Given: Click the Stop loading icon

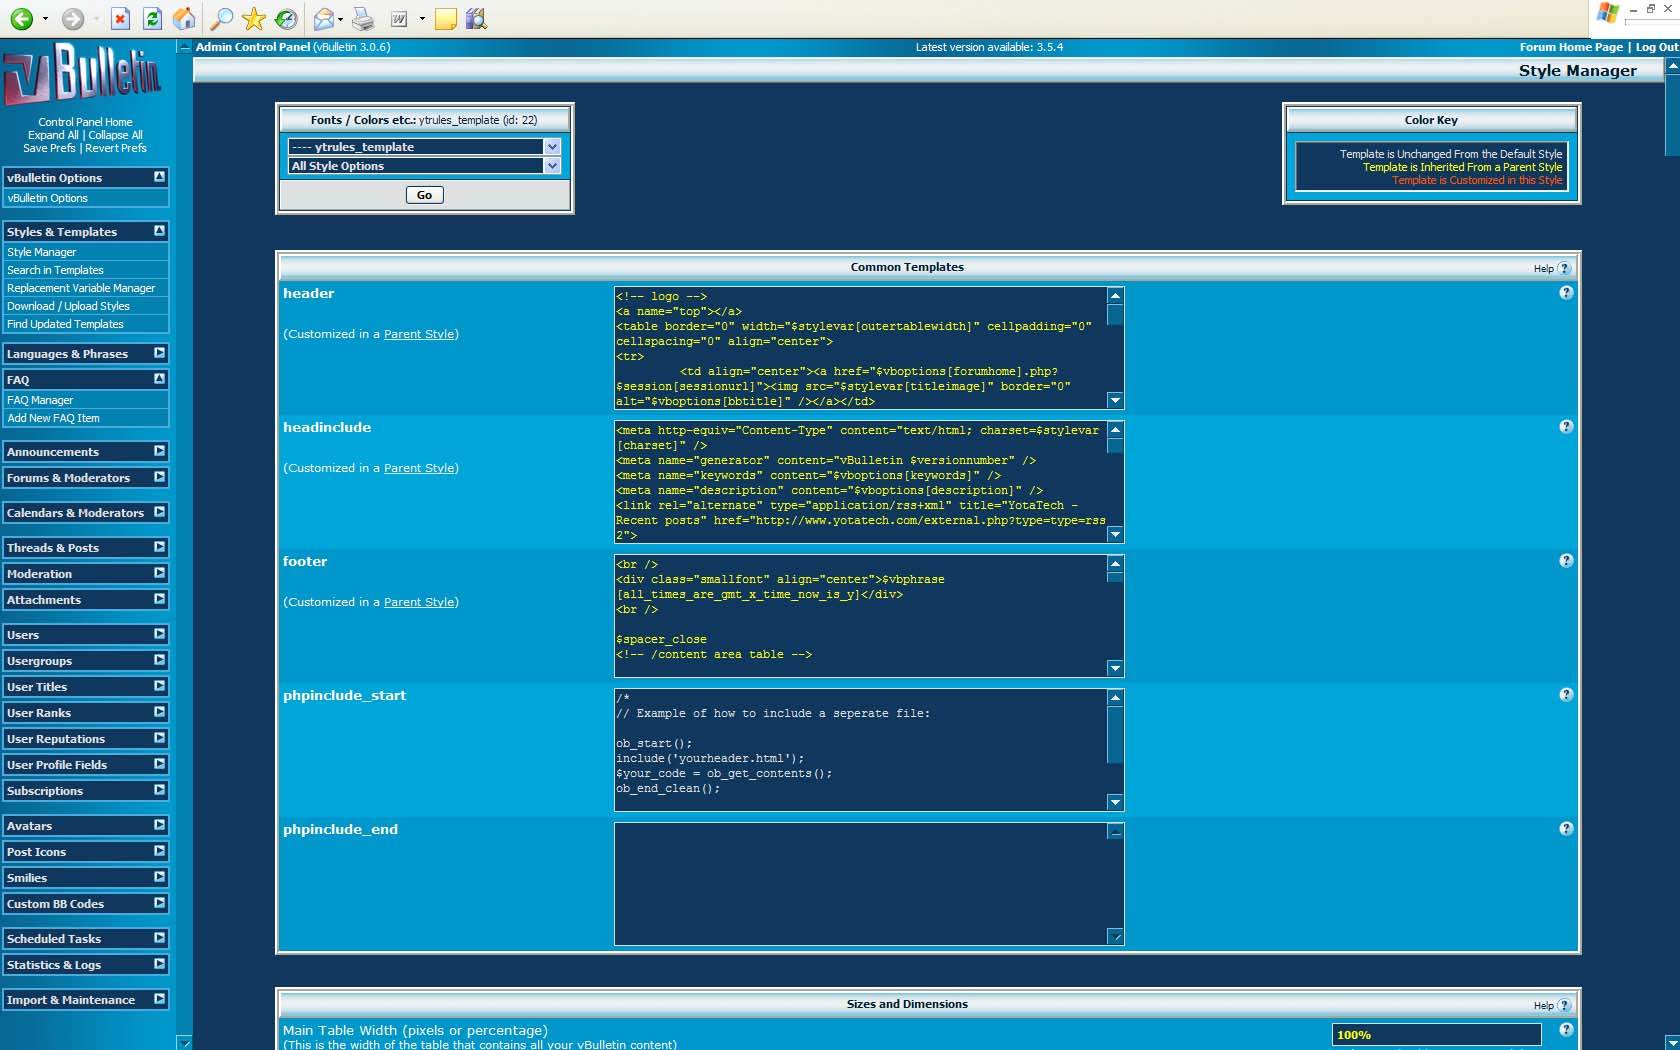Looking at the screenshot, I should tap(120, 18).
